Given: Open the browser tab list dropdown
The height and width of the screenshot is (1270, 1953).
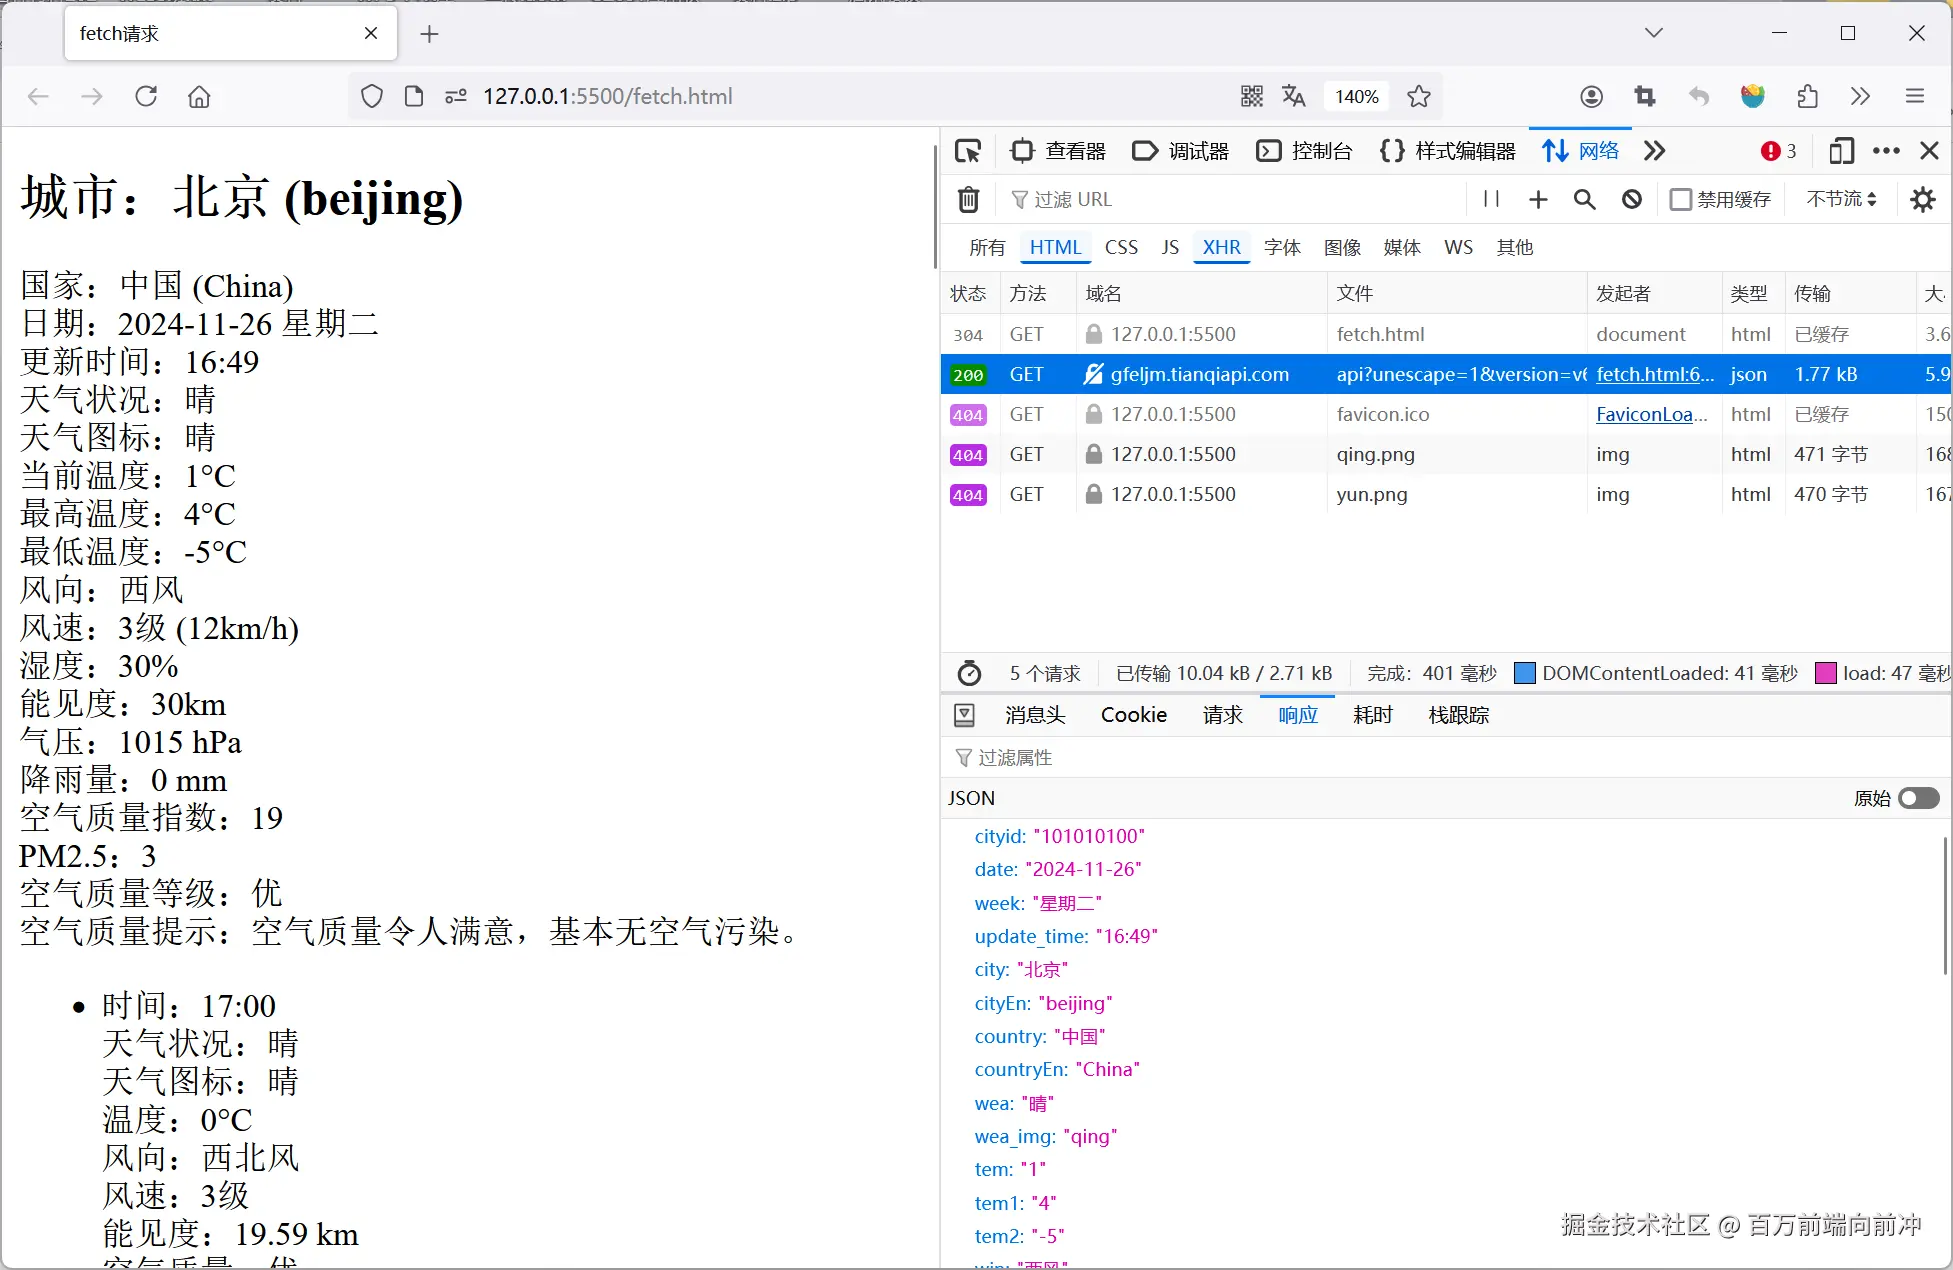Looking at the screenshot, I should coord(1652,32).
